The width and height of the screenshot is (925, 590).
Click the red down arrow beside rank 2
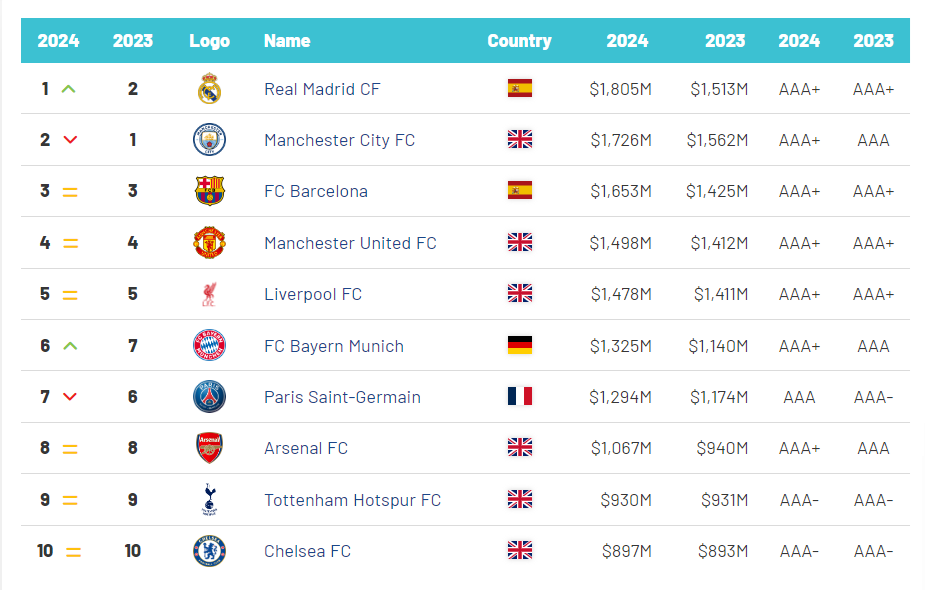[70, 140]
